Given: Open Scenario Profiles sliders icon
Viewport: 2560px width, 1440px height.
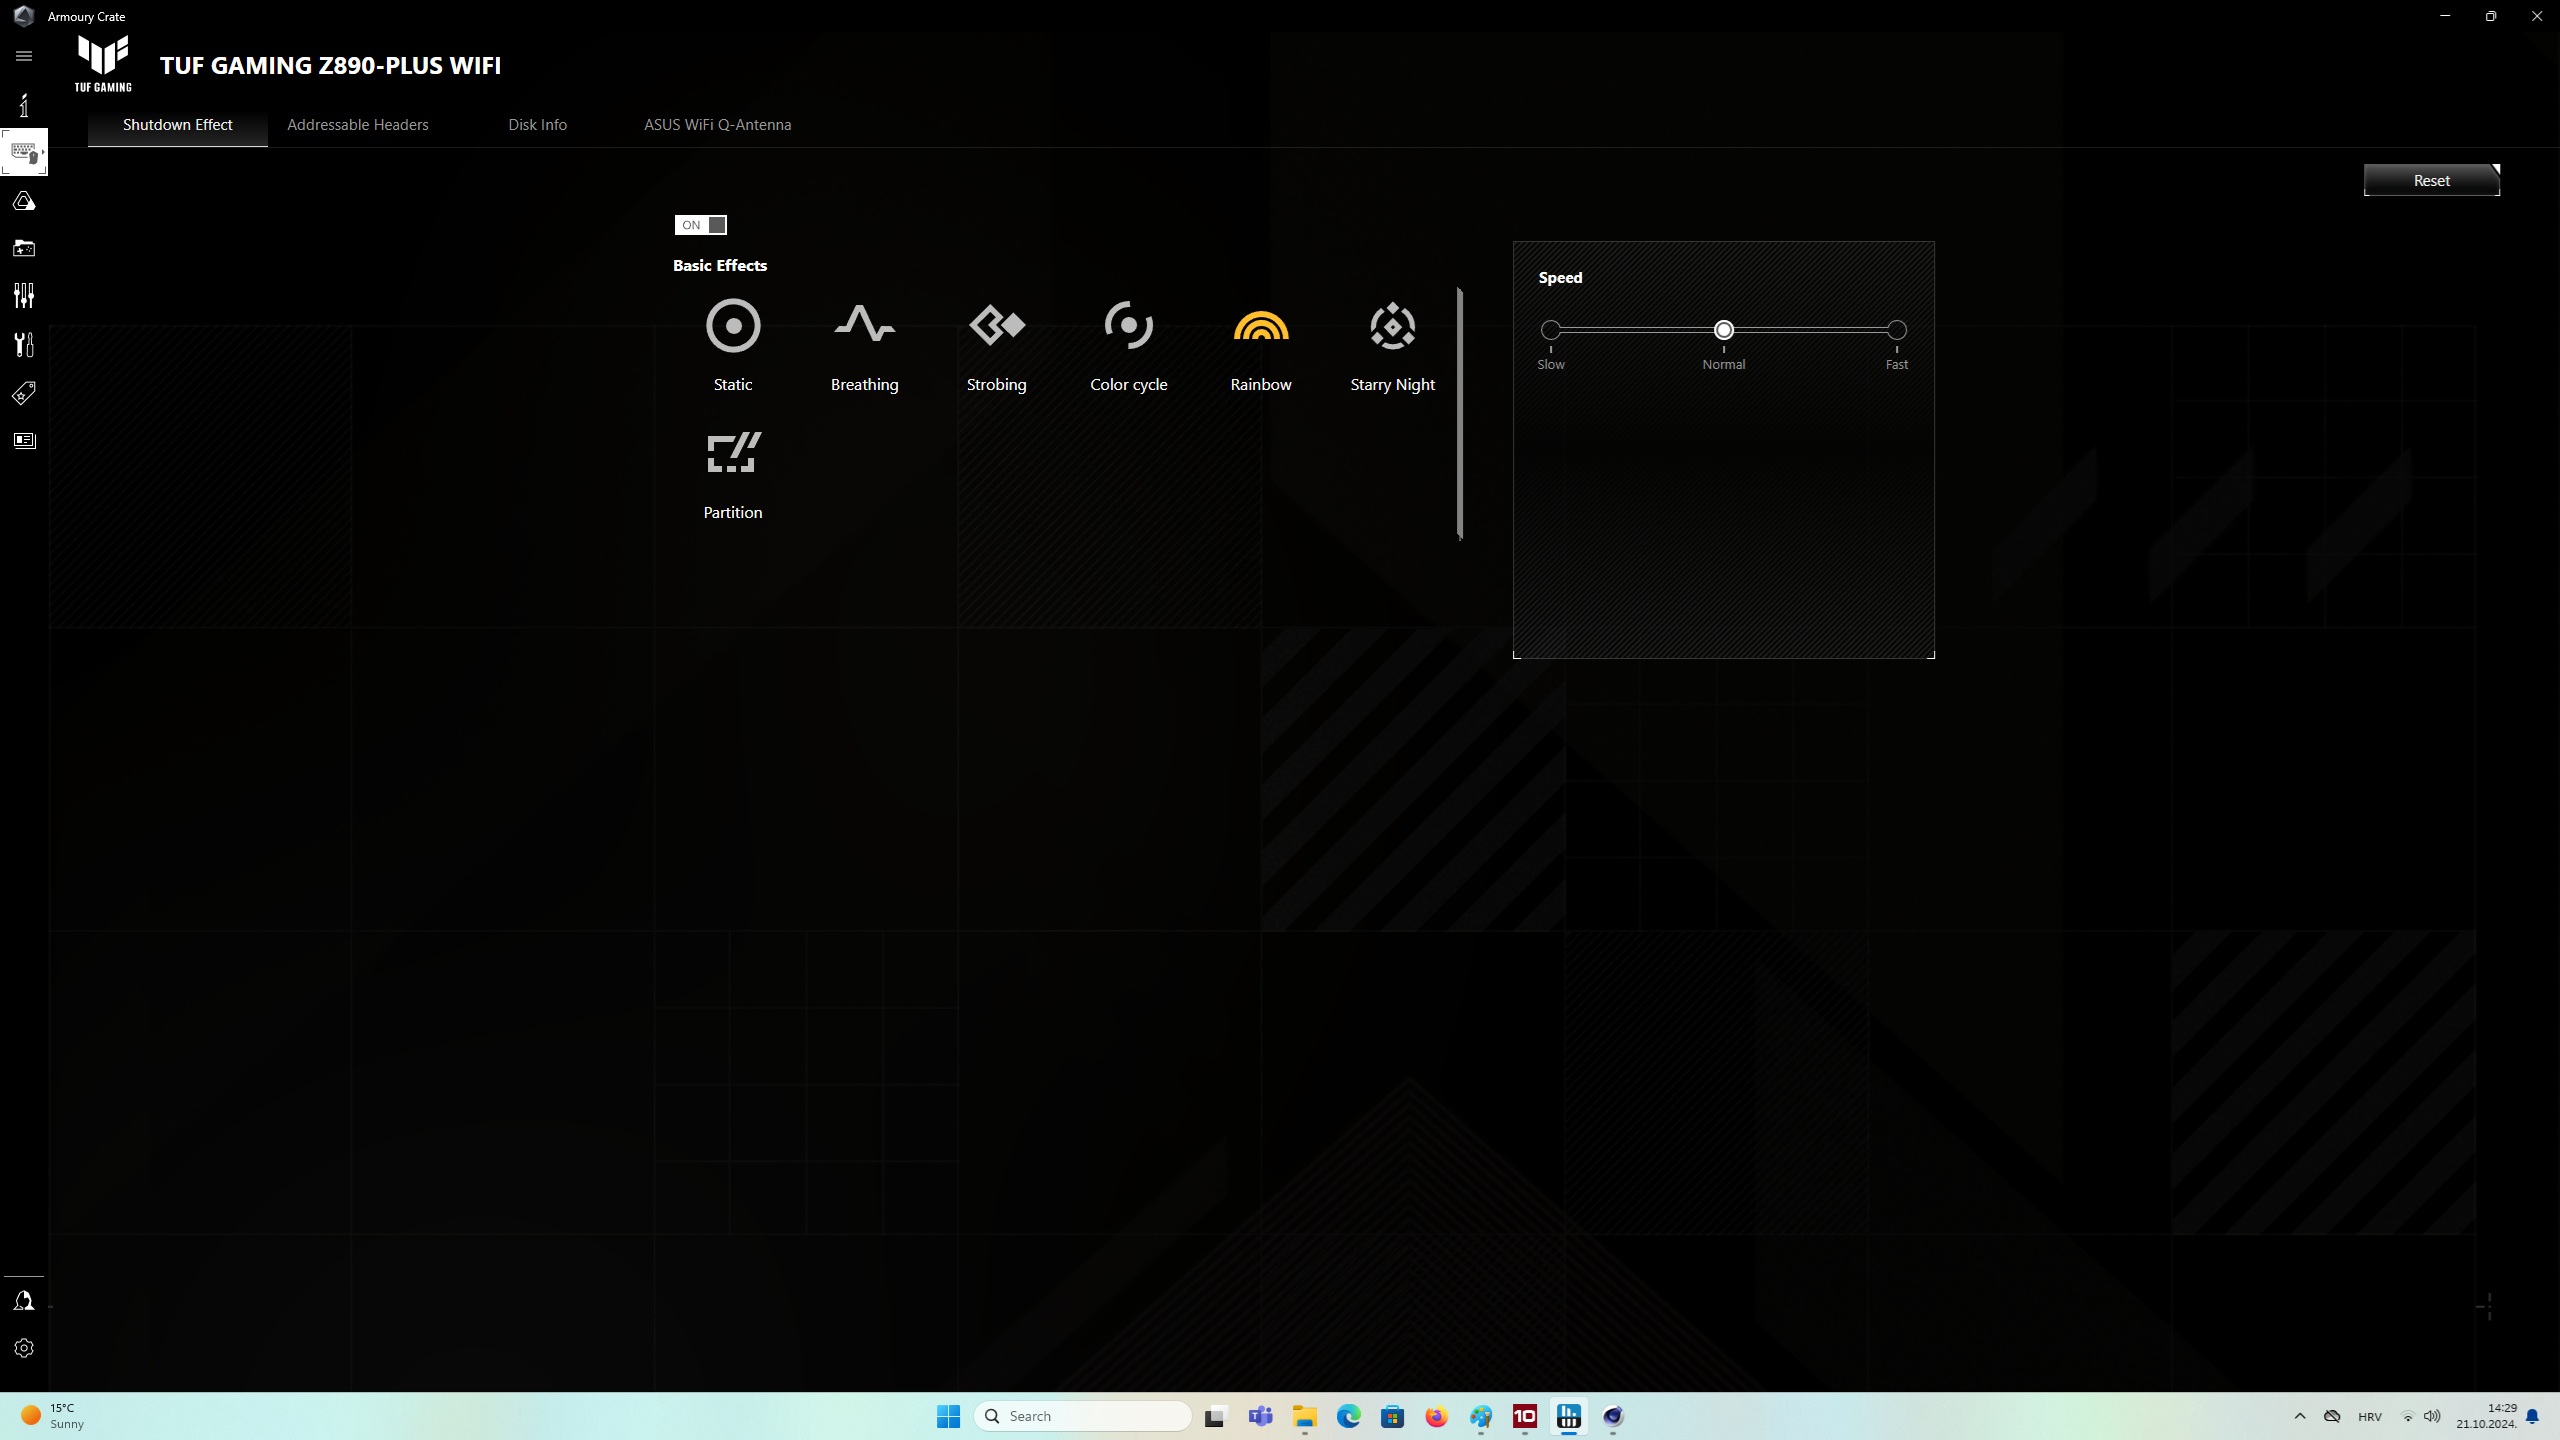Looking at the screenshot, I should click(x=24, y=295).
